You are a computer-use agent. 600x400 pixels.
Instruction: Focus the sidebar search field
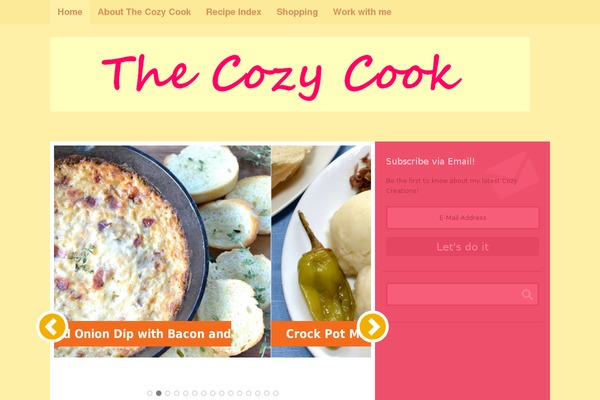[x=463, y=294]
